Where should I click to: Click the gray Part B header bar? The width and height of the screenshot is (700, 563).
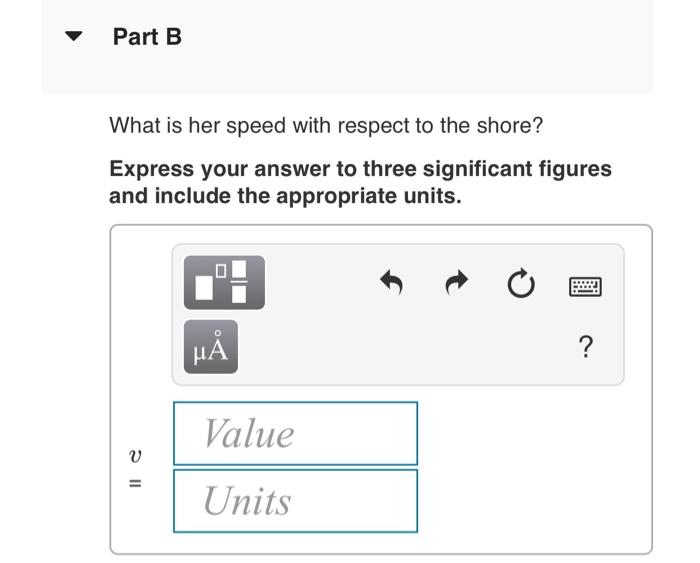click(347, 46)
